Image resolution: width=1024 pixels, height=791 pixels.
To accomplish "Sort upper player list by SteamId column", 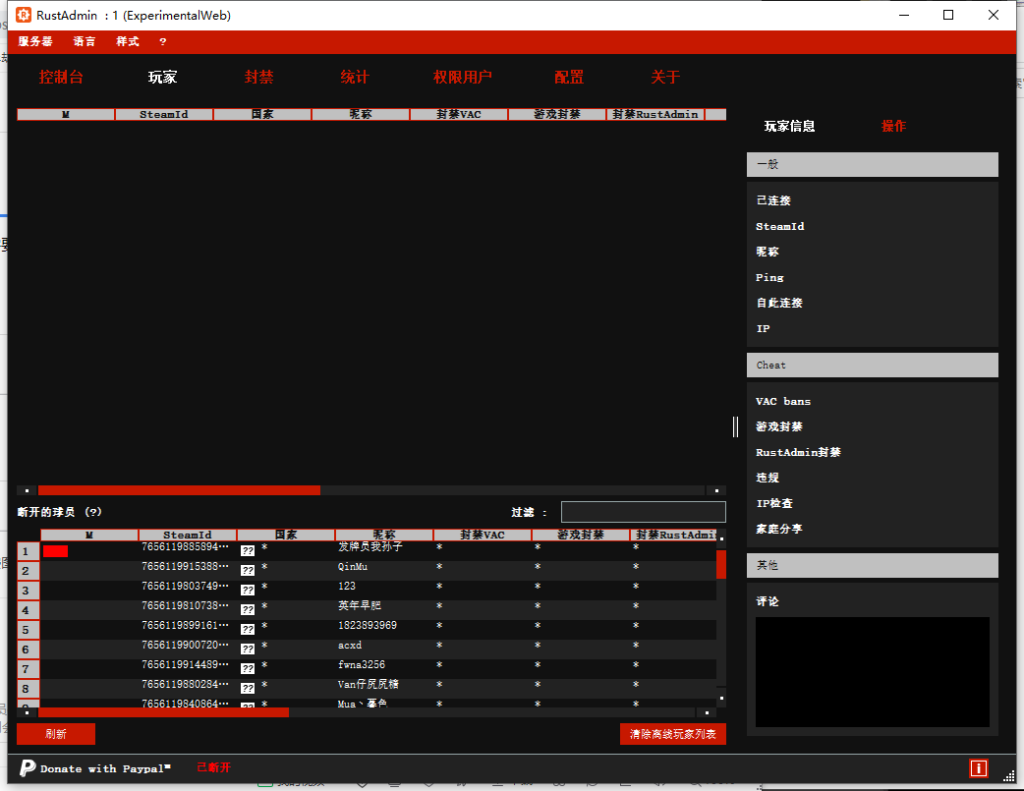I will (x=164, y=115).
